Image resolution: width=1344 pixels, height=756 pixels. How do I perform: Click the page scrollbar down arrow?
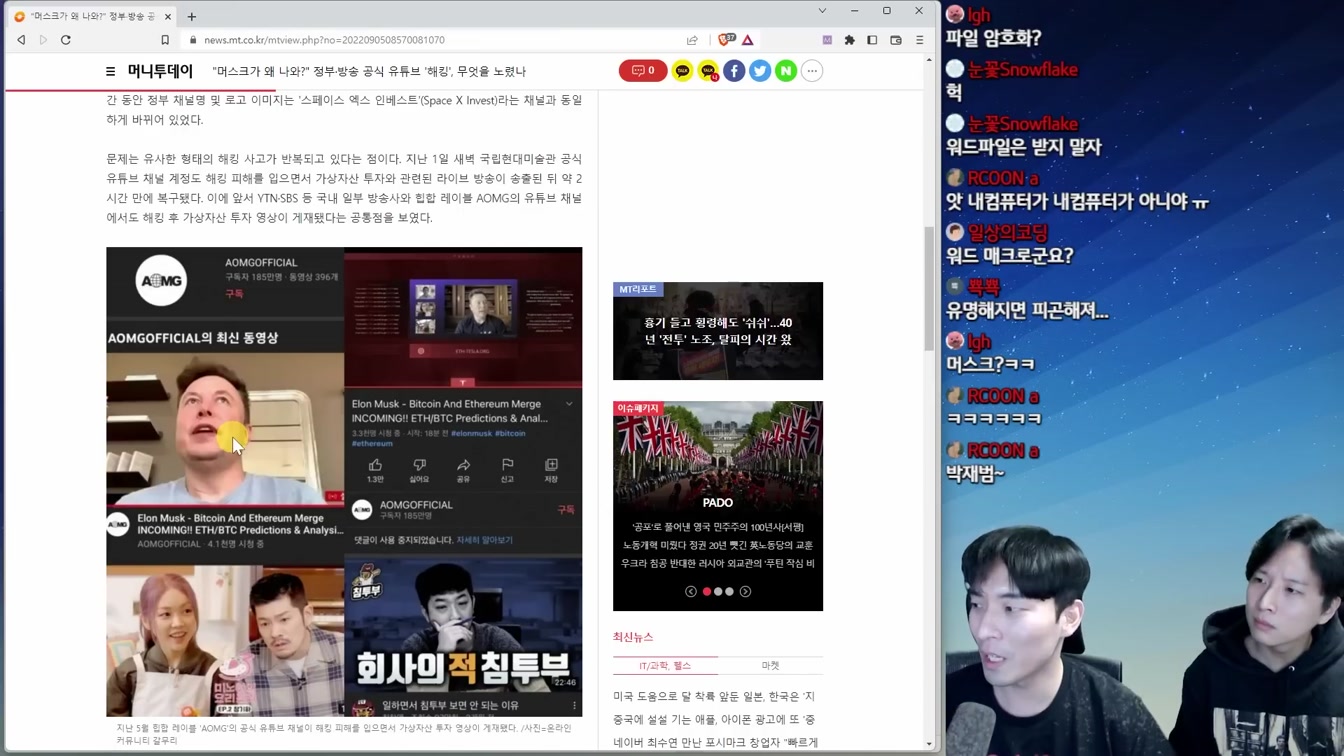pyautogui.click(x=929, y=744)
